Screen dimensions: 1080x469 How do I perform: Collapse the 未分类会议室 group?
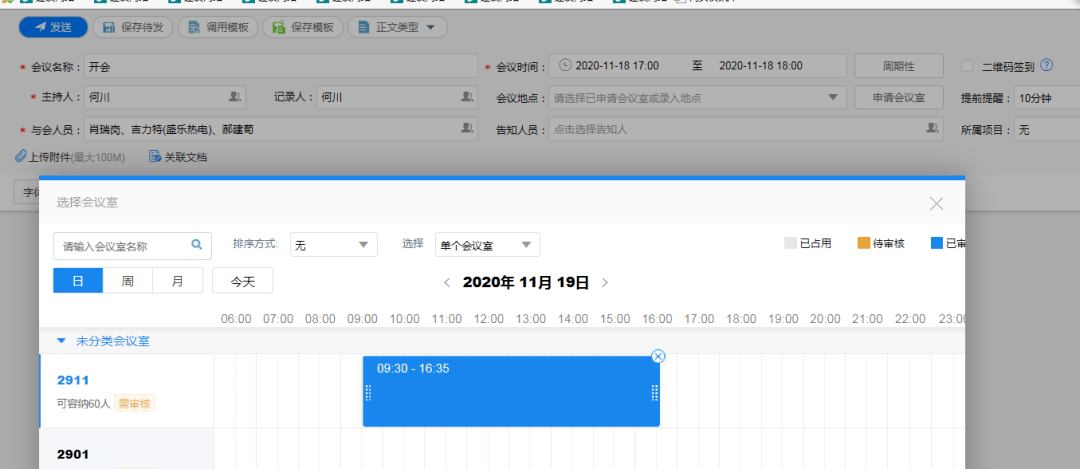60,341
